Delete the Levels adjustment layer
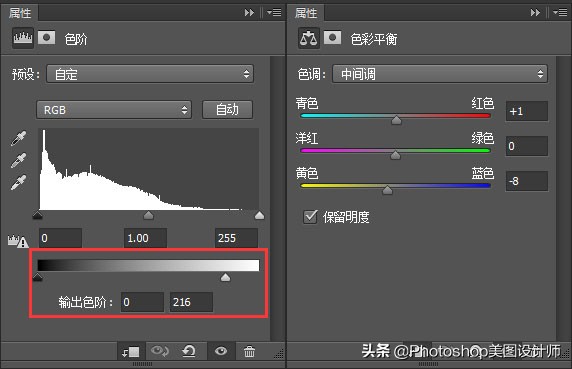 [x=250, y=351]
